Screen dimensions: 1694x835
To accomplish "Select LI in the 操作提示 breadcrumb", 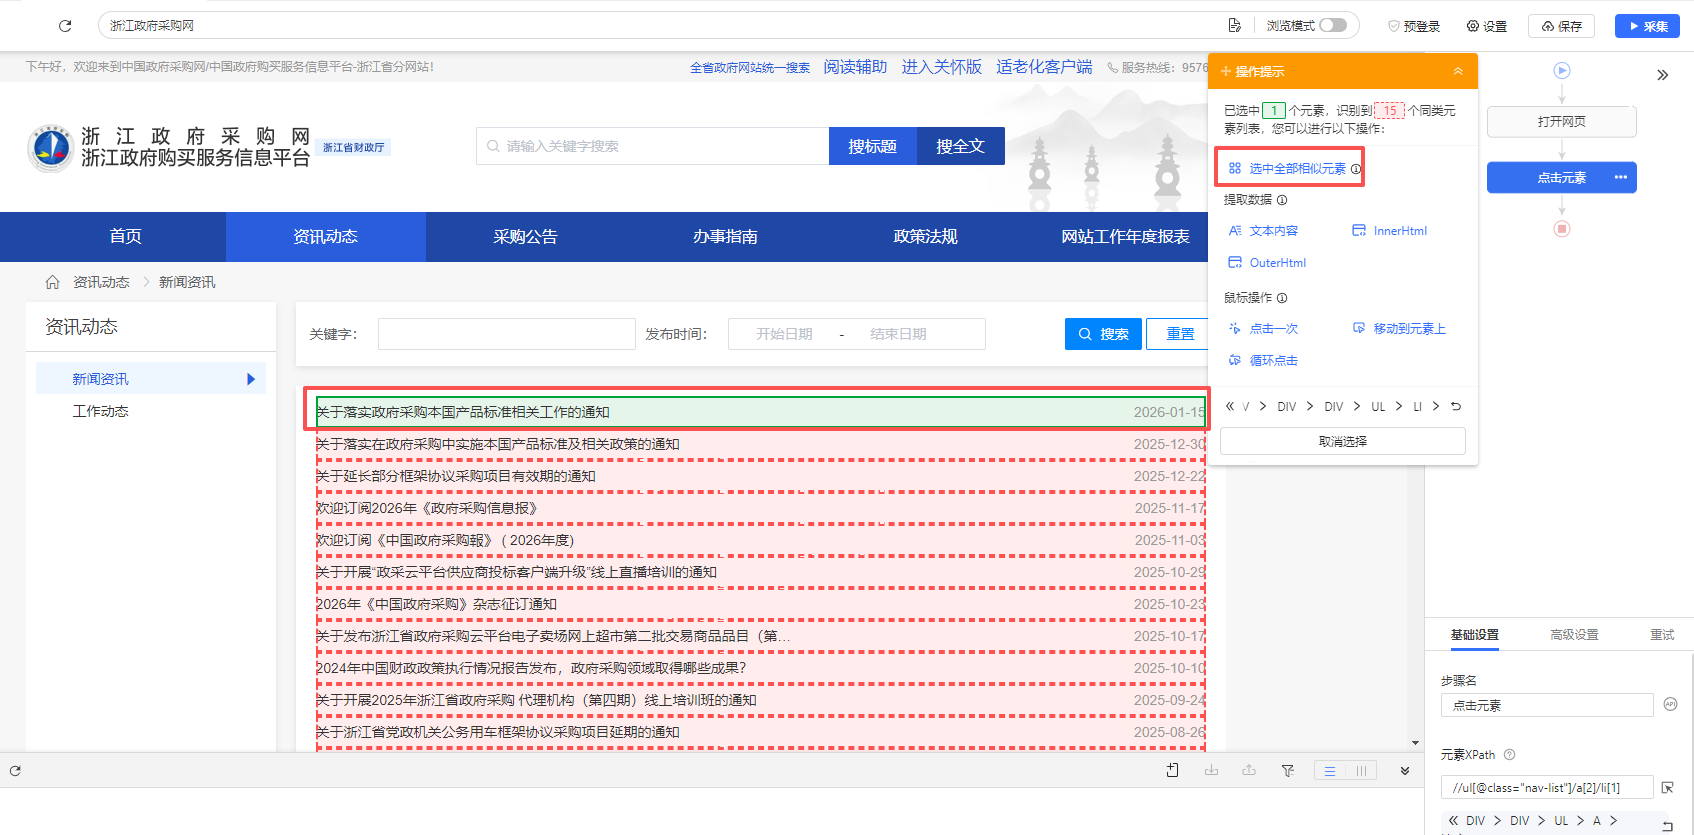I will (1417, 407).
